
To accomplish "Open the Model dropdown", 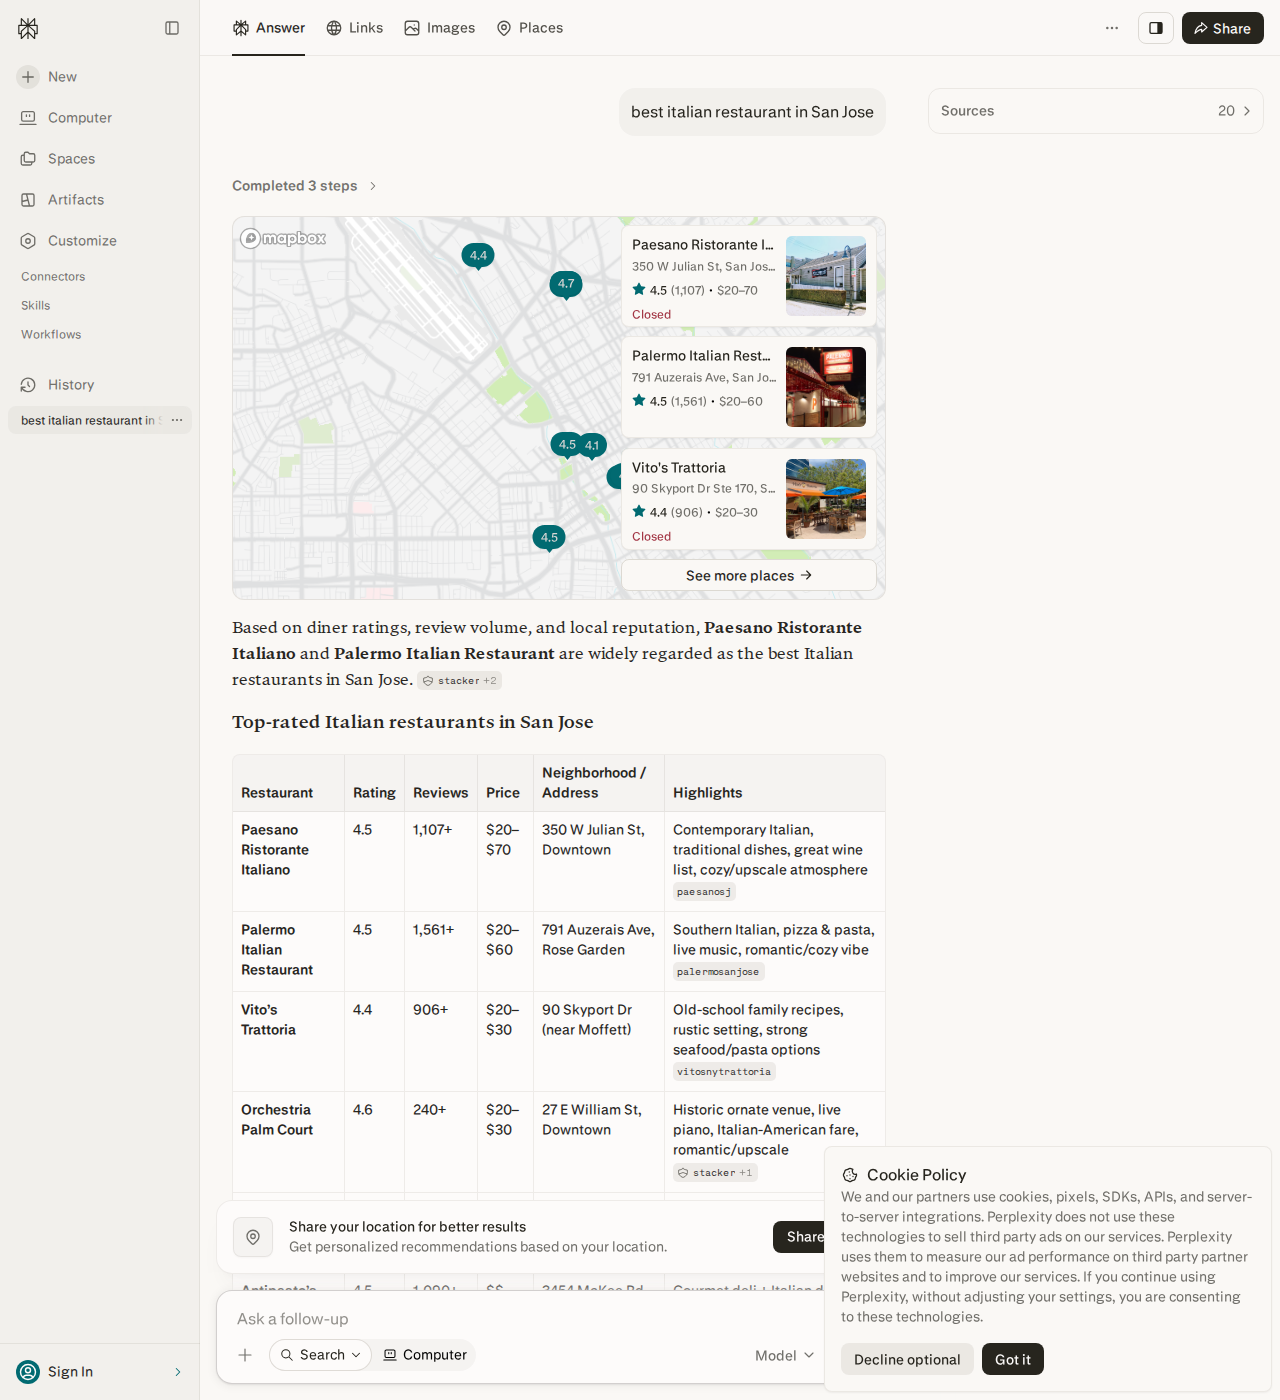I will [x=785, y=1356].
